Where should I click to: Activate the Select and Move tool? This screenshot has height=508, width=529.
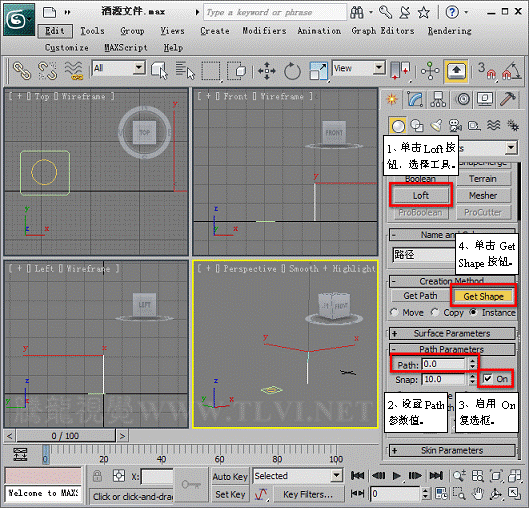point(267,70)
